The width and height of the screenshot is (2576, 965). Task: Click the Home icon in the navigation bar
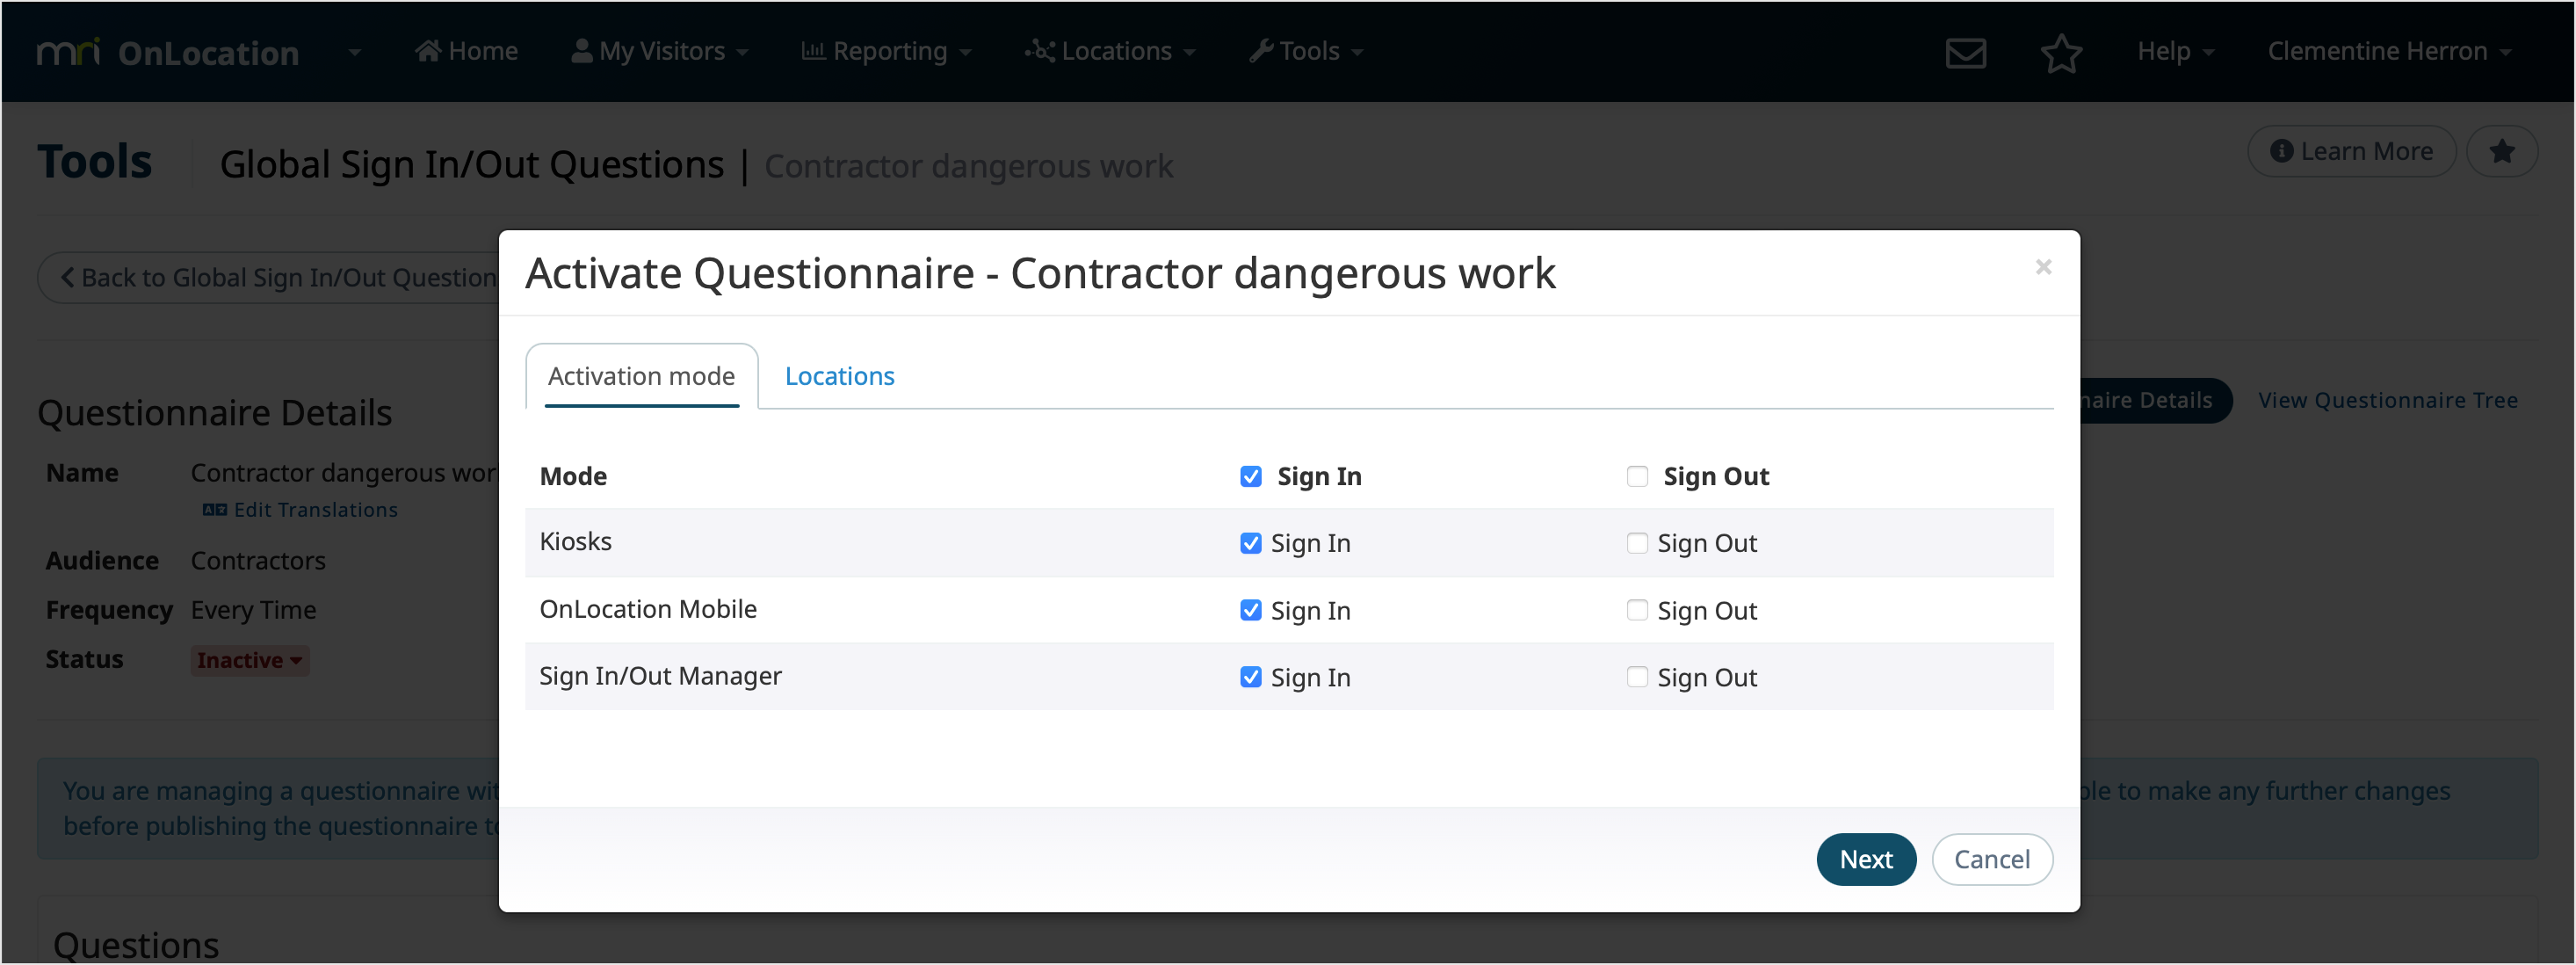pyautogui.click(x=430, y=49)
